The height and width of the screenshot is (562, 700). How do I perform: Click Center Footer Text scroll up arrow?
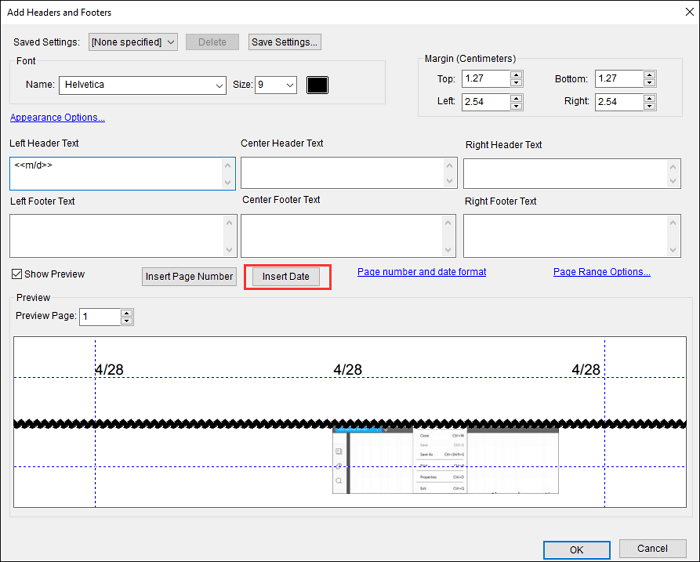pyautogui.click(x=448, y=222)
